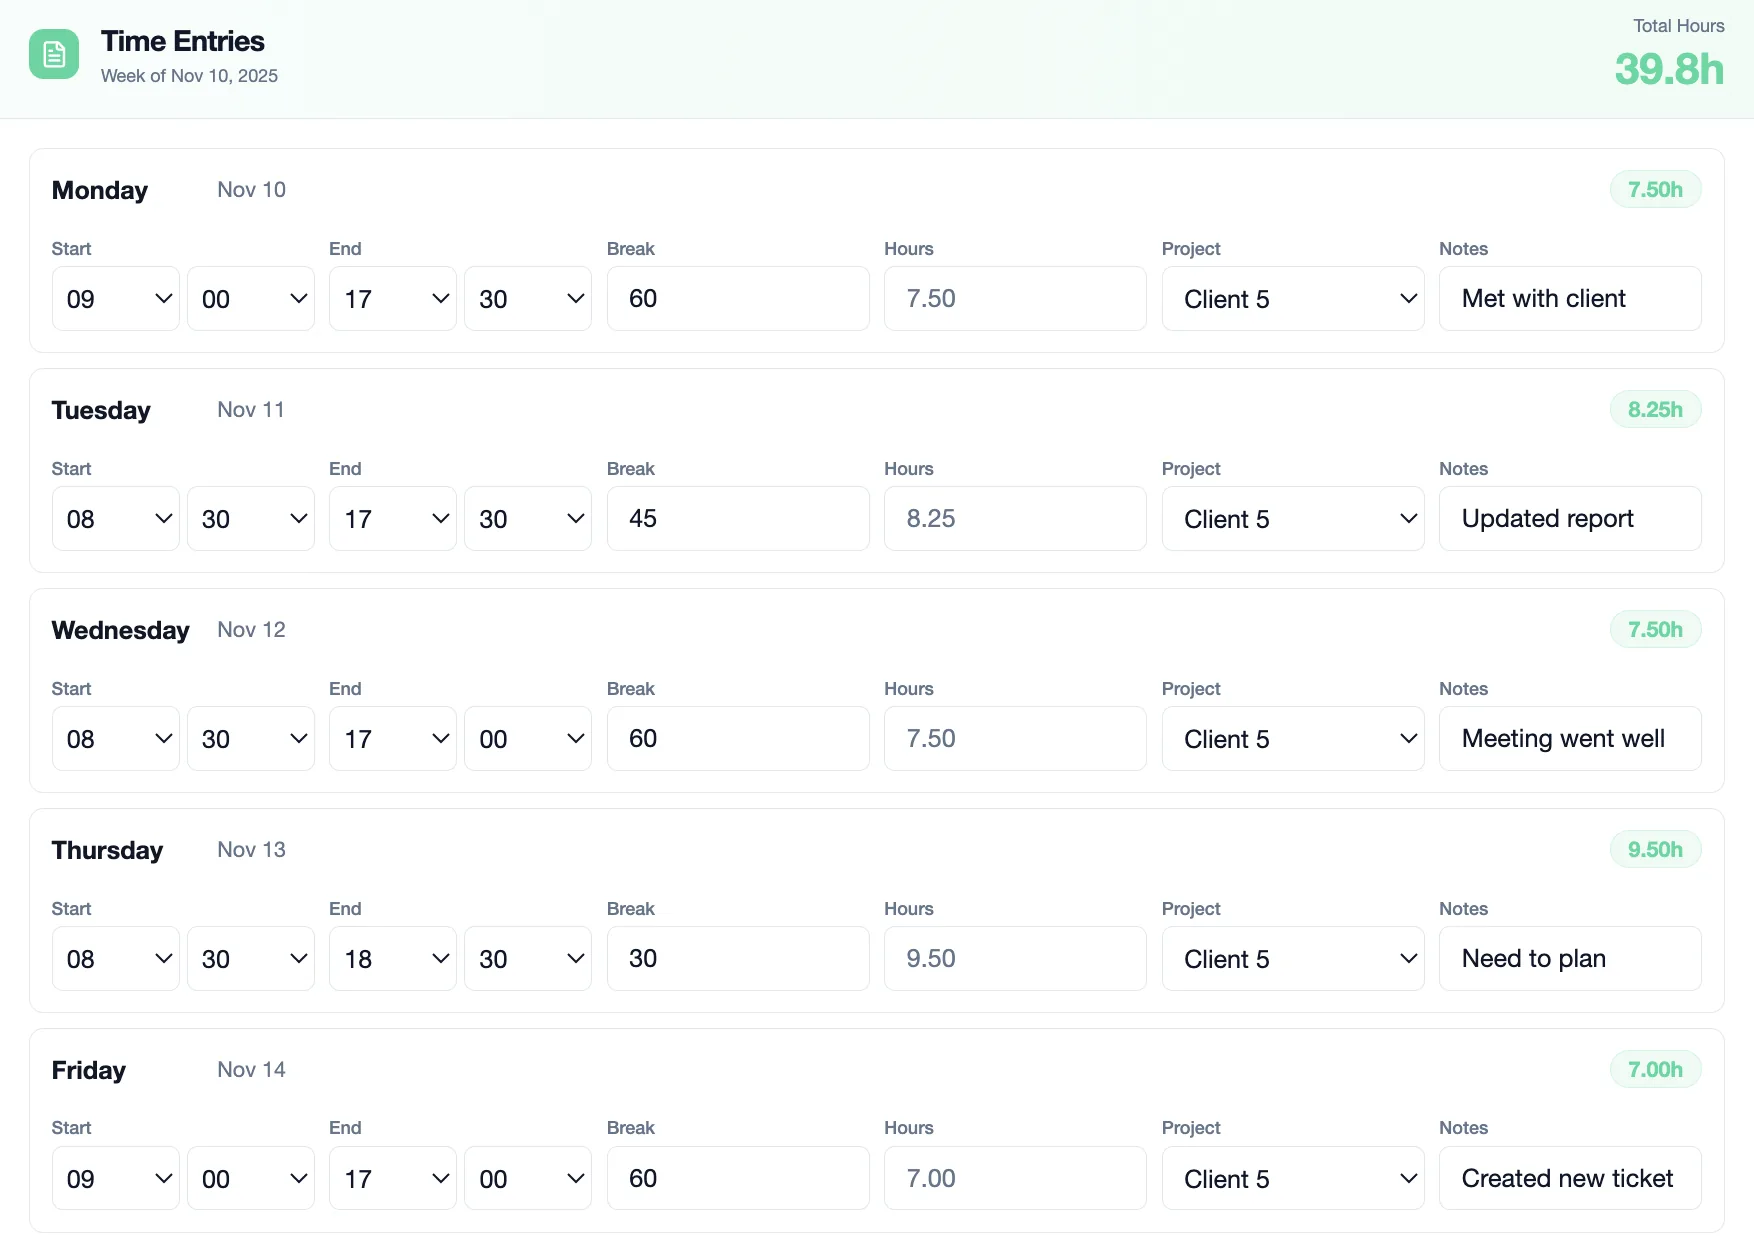Select Thursday's Project Client 5 dropdown

(x=1292, y=959)
